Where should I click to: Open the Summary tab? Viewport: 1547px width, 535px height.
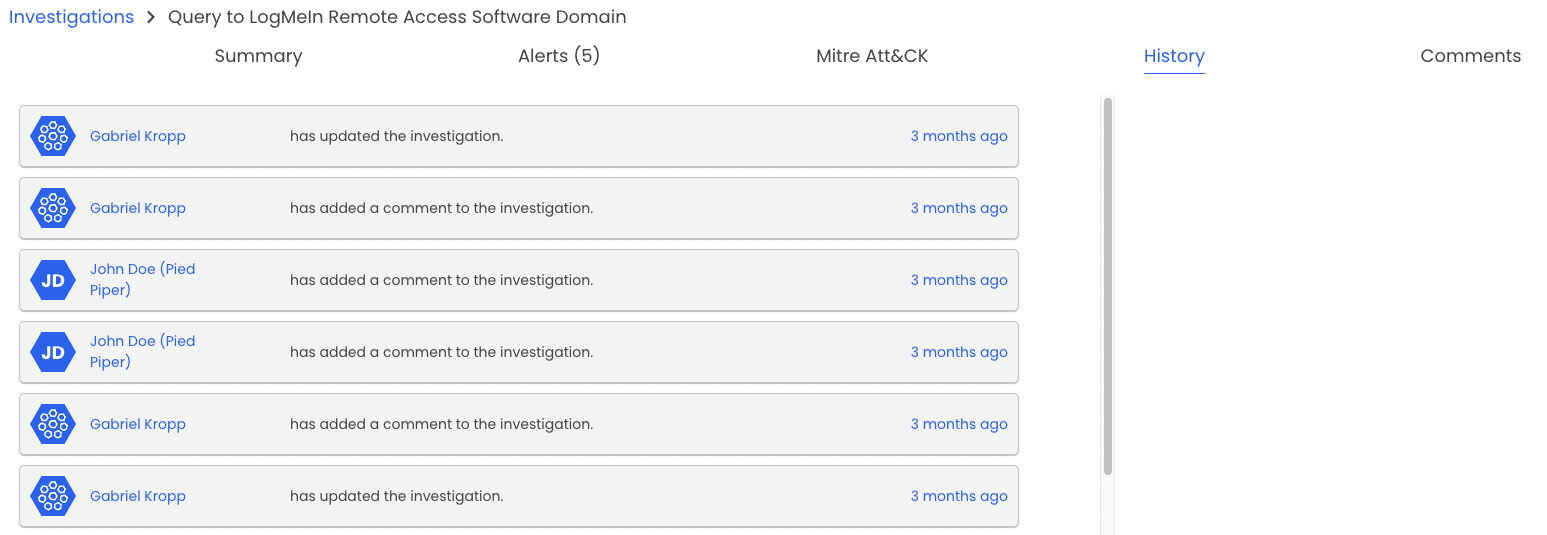(258, 56)
